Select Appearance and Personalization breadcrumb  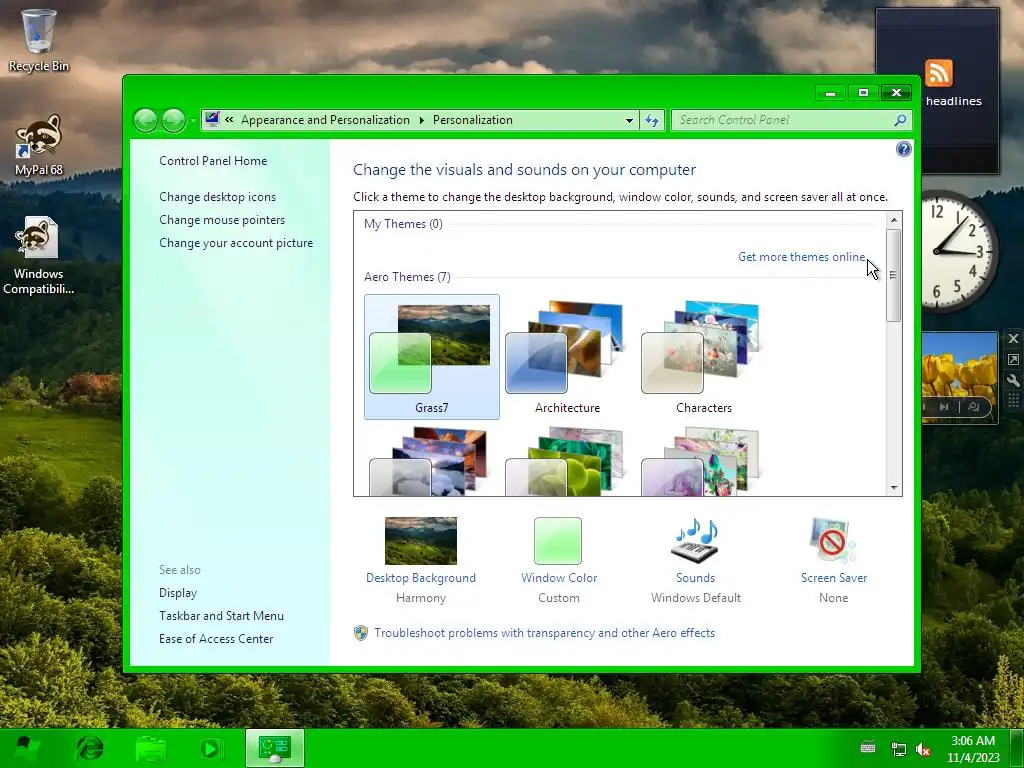325,120
